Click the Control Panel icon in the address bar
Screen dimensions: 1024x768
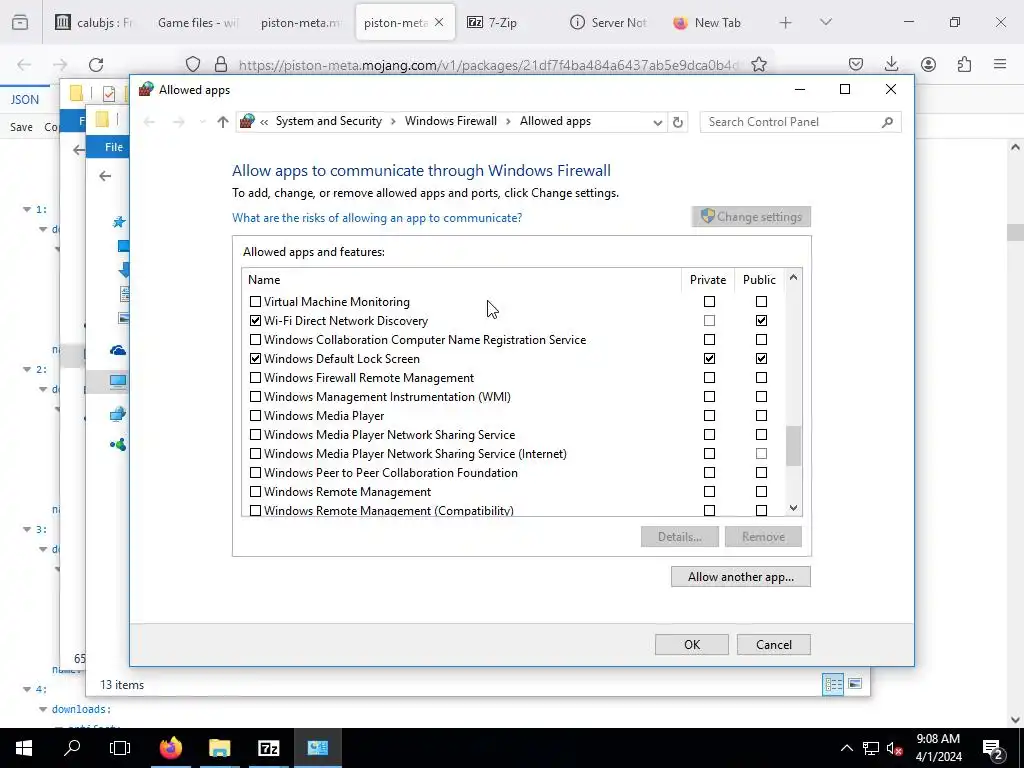[x=247, y=121]
